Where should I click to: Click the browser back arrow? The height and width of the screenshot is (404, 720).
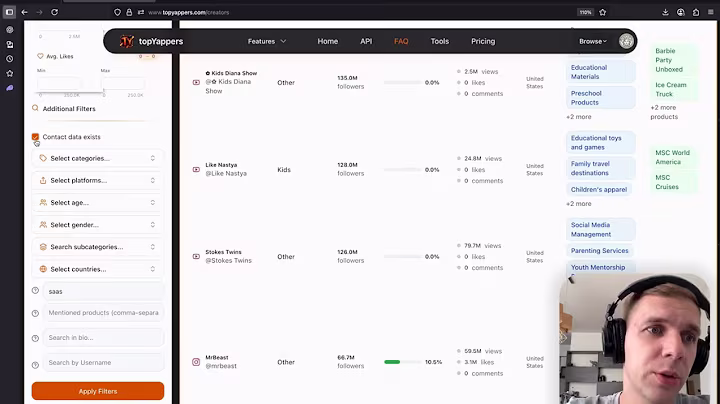(x=25, y=12)
